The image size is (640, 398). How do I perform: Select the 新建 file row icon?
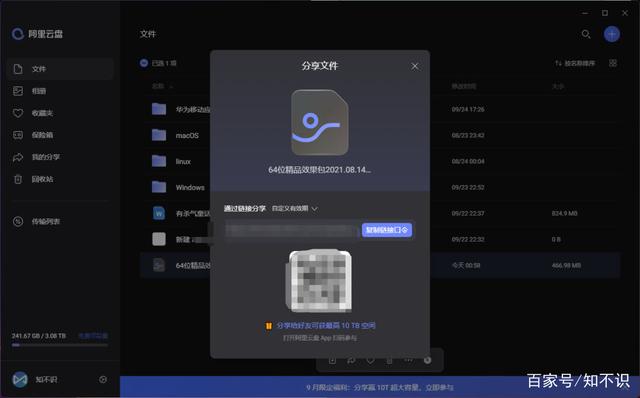159,239
